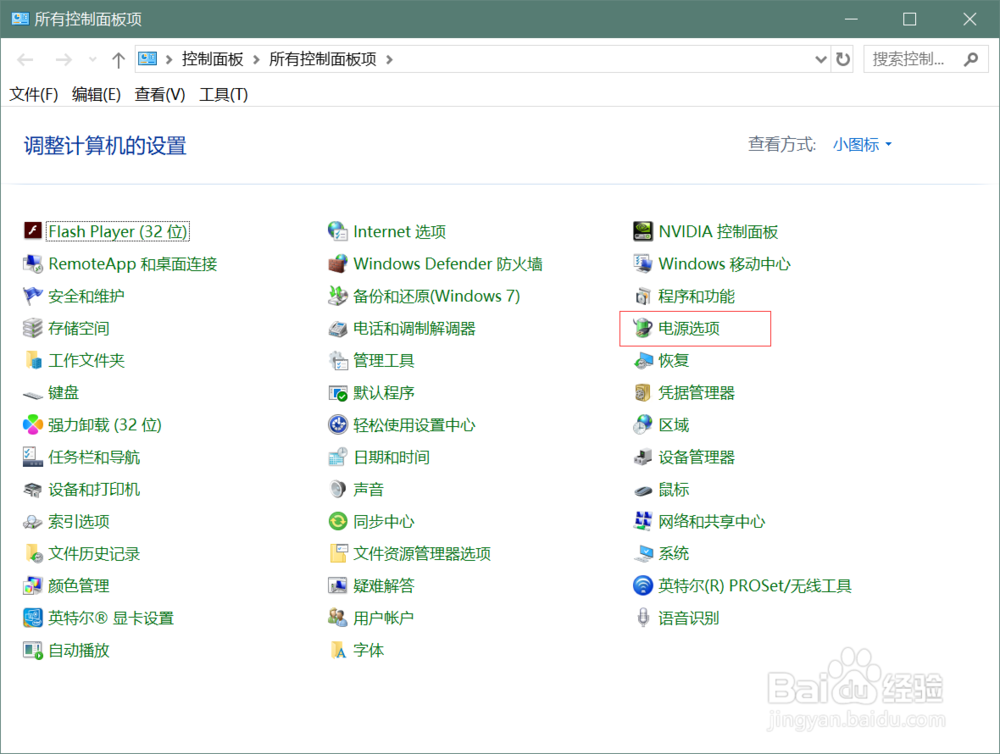Open 文件历史记录 link
Viewport: 1000px width, 754px height.
(94, 553)
